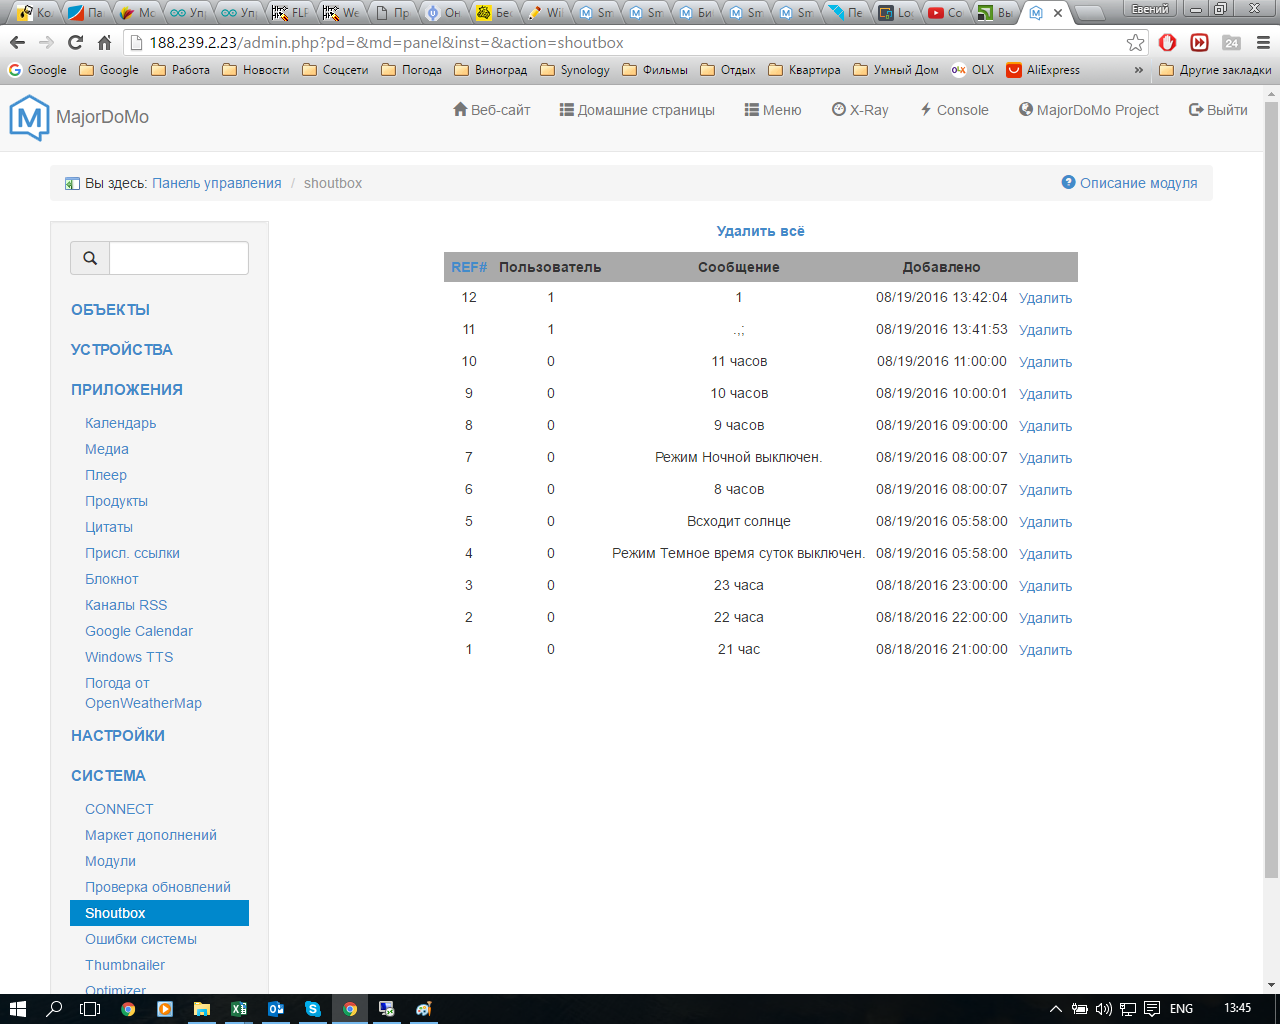Click the Удалить всё link
The image size is (1280, 1024).
coord(761,231)
